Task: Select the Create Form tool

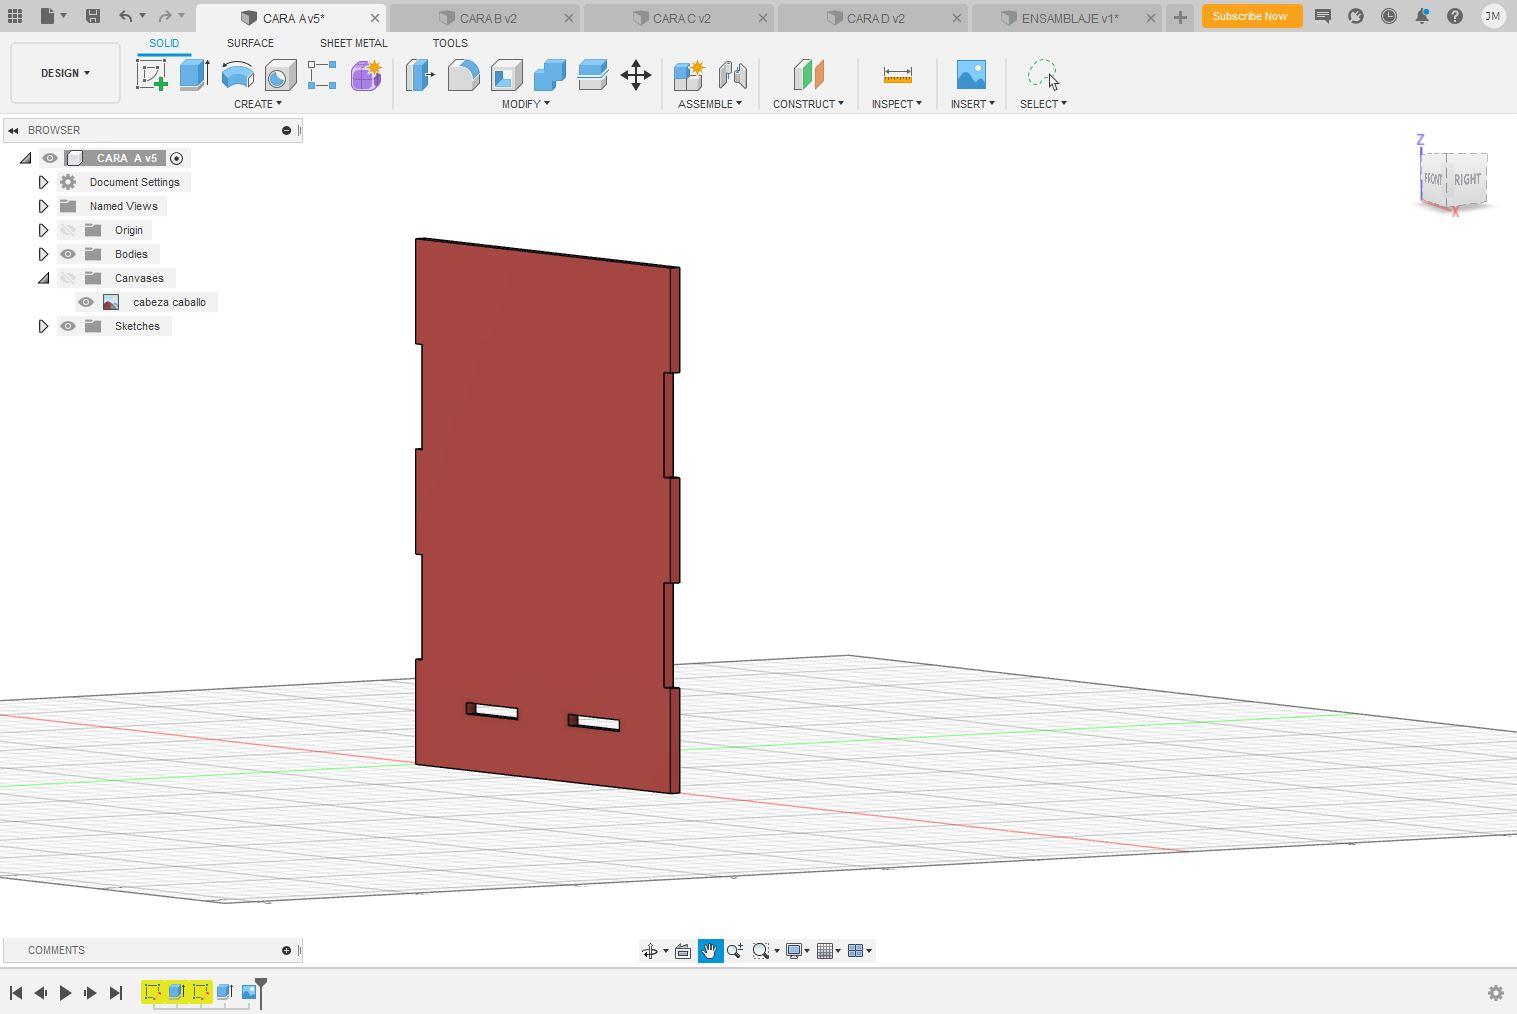Action: point(365,75)
